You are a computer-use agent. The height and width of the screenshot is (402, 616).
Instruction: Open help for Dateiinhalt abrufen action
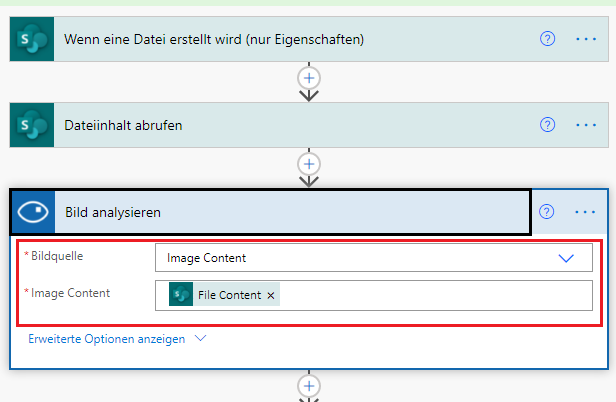[547, 125]
